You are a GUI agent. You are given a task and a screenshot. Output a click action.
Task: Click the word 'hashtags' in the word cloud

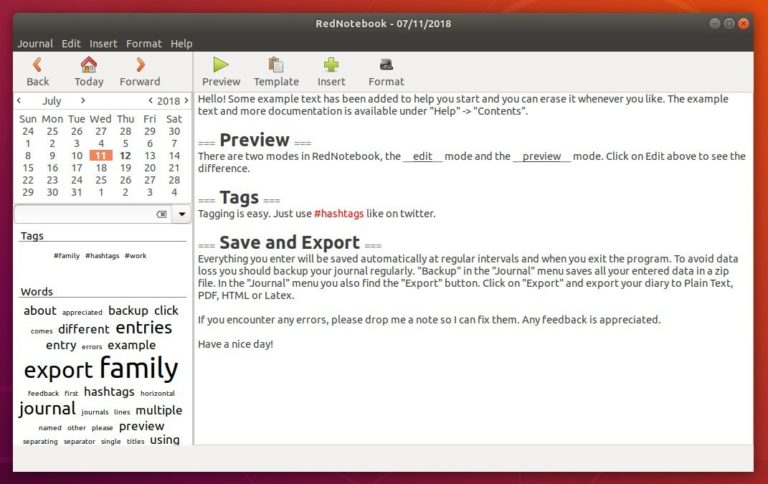pyautogui.click(x=109, y=392)
